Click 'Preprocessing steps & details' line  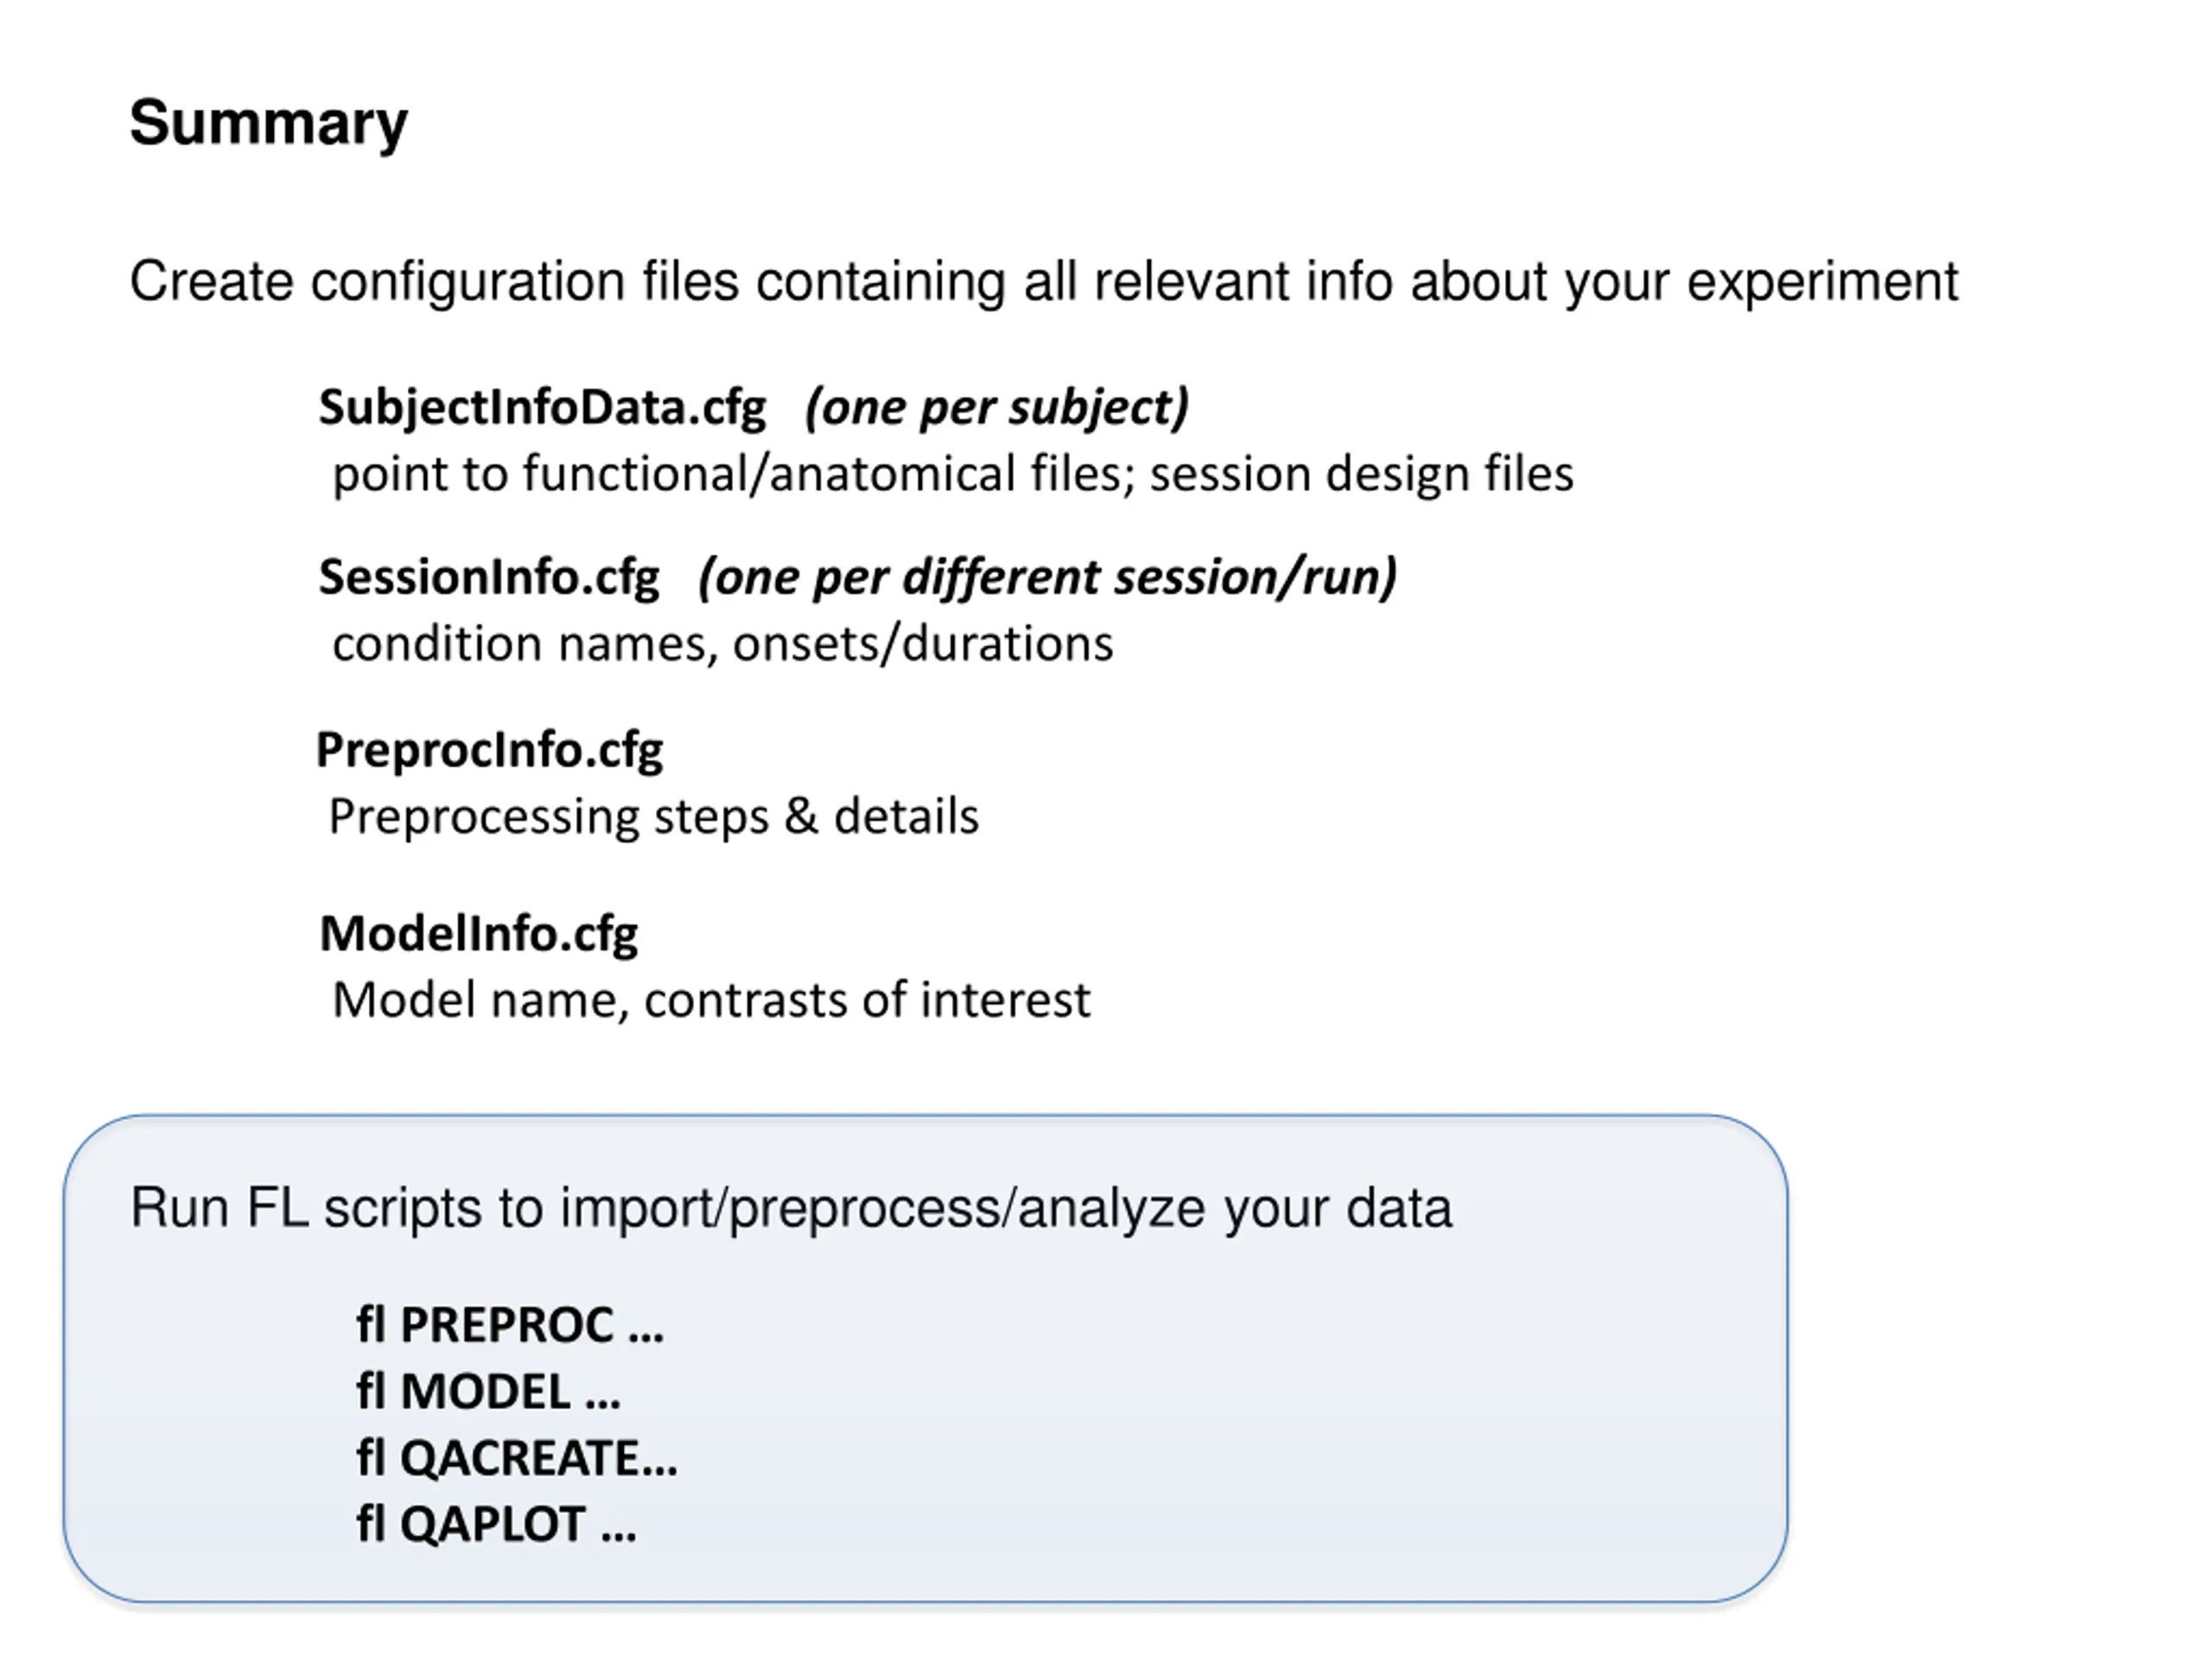tap(654, 817)
